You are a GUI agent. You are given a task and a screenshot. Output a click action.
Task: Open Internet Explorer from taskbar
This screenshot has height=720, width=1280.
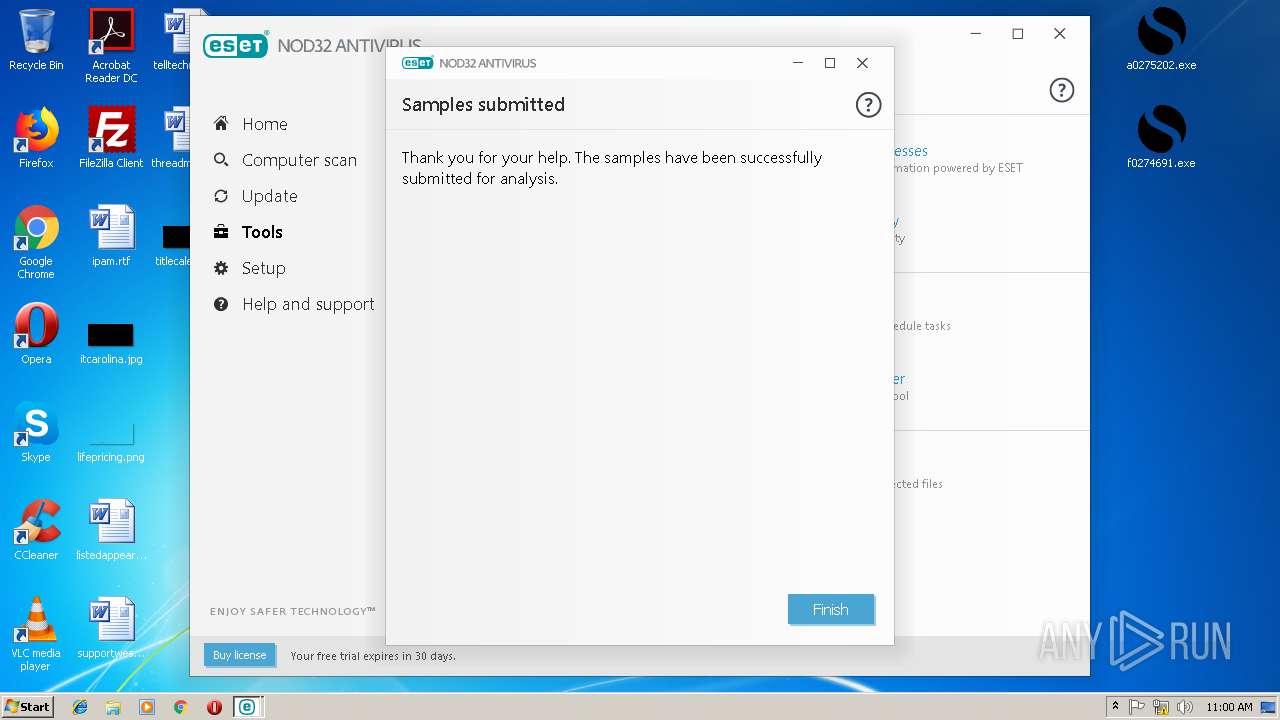[80, 707]
